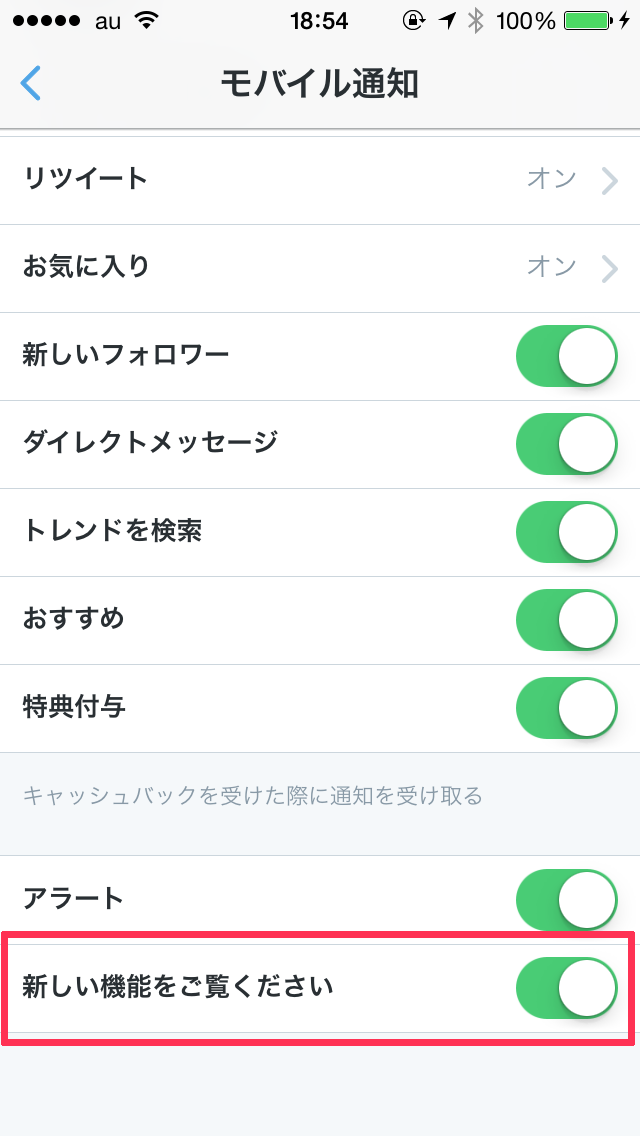This screenshot has width=640, height=1136.
Task: Turn off the ダイレクトメッセージ toggle
Action: [566, 444]
